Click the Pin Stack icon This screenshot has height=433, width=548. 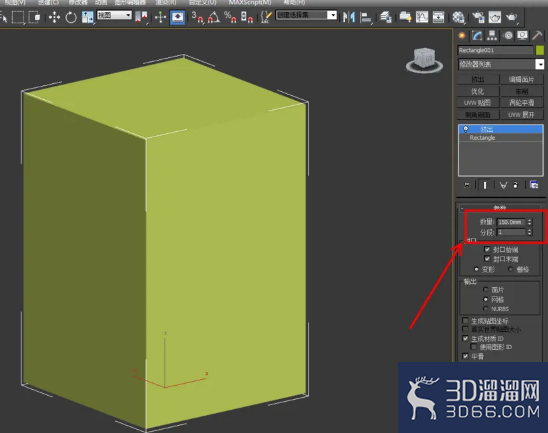467,185
